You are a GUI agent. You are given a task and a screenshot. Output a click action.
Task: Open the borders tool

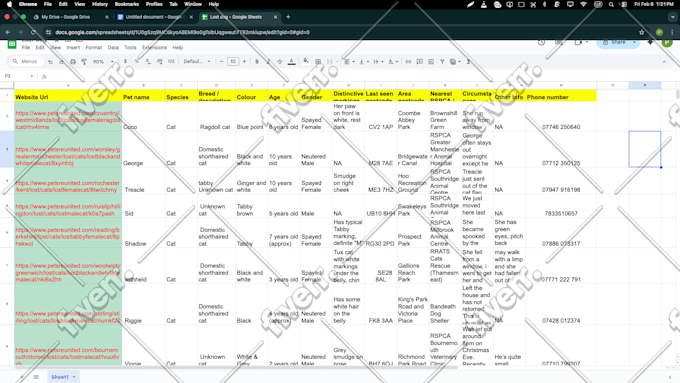318,62
